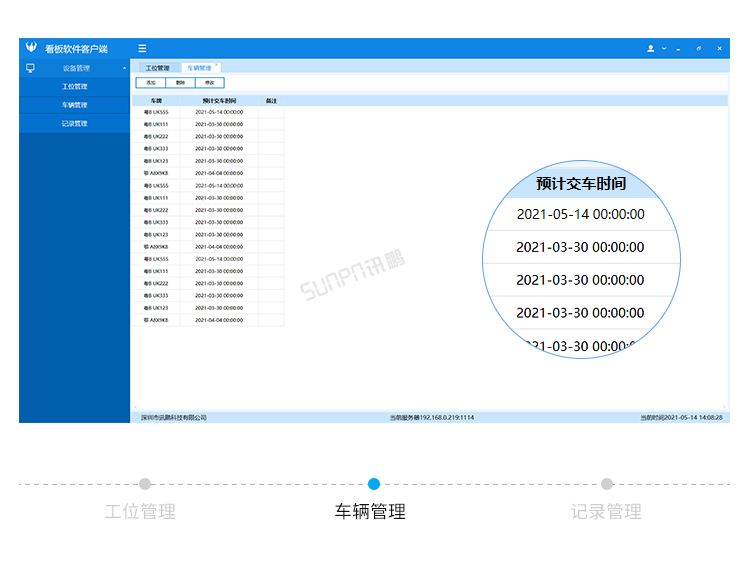Click the blue 车辆管理 step dot

(374, 484)
